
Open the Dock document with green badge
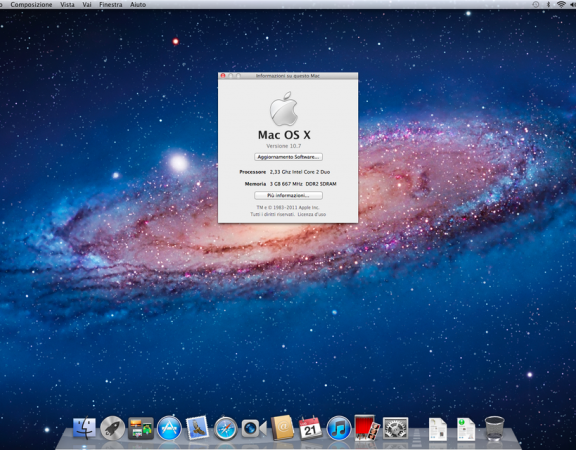click(466, 429)
